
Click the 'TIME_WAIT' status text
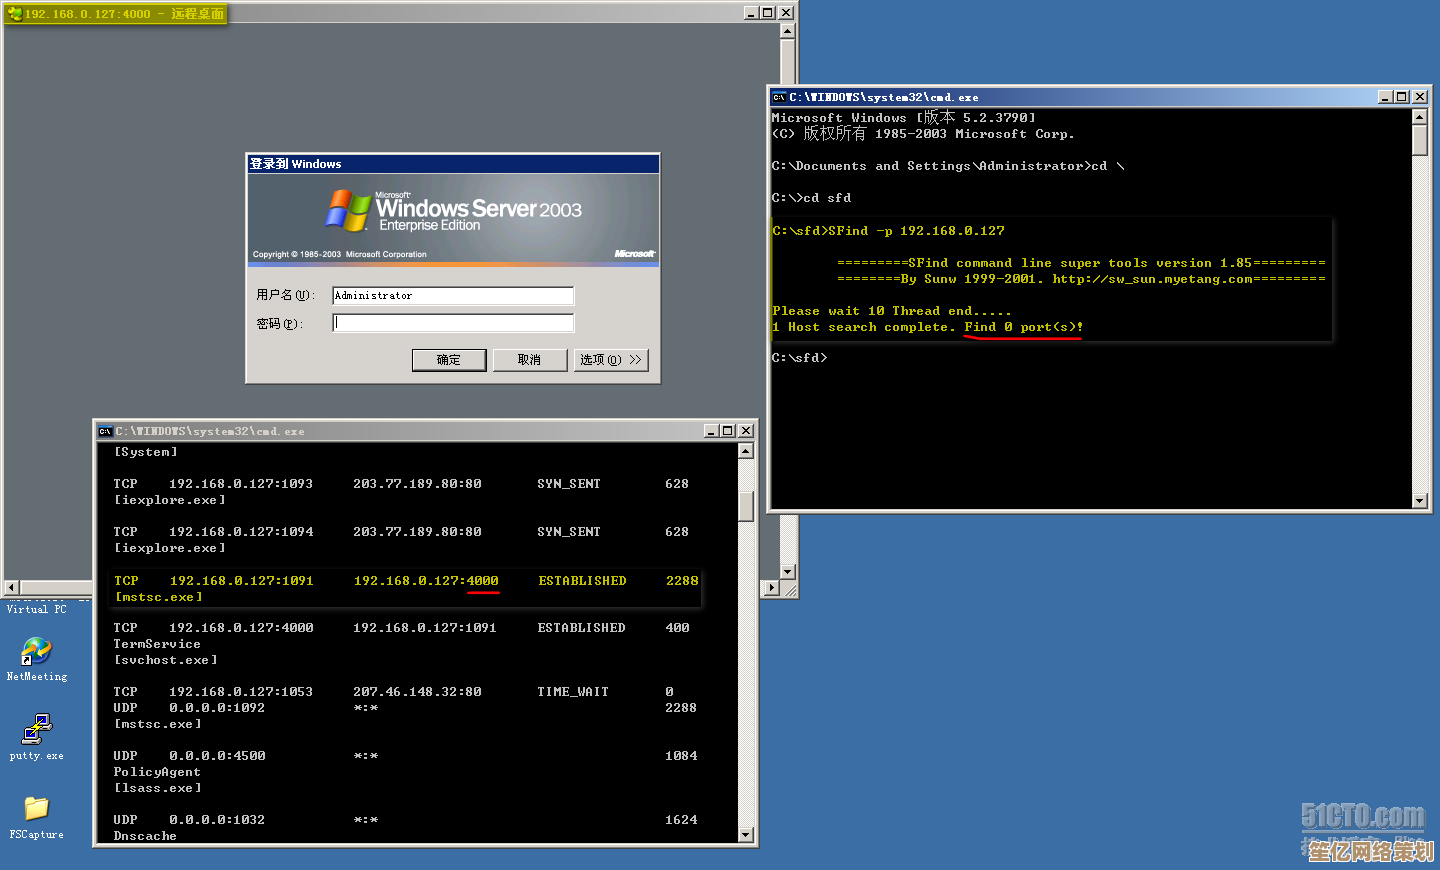pyautogui.click(x=573, y=692)
